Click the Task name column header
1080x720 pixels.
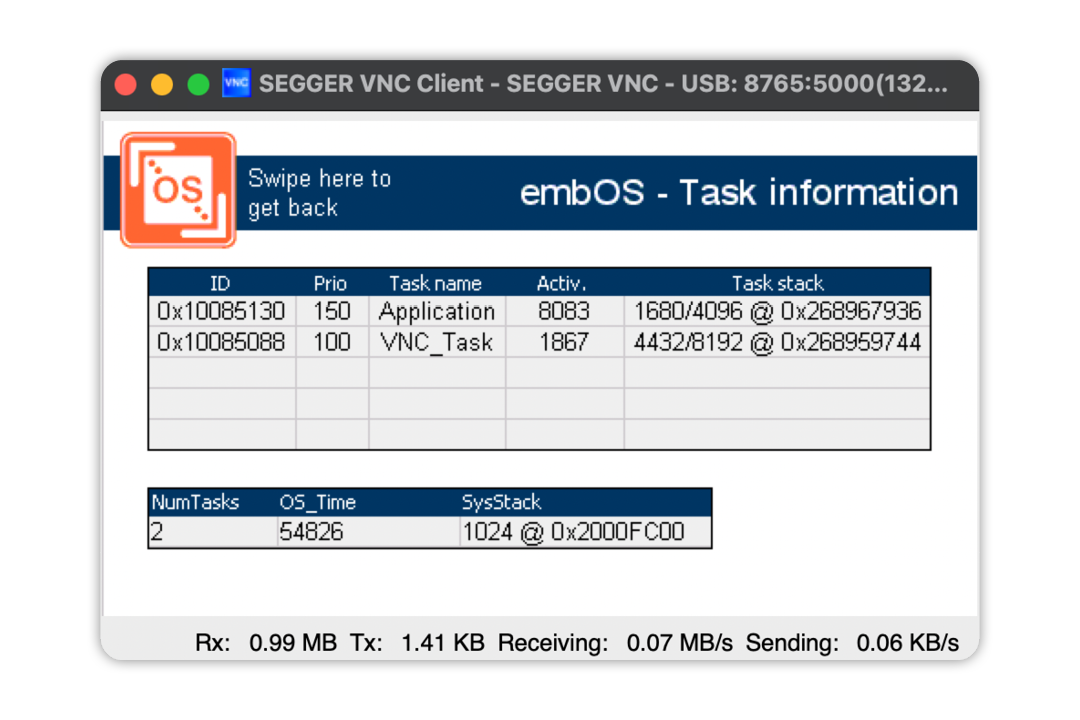[437, 283]
